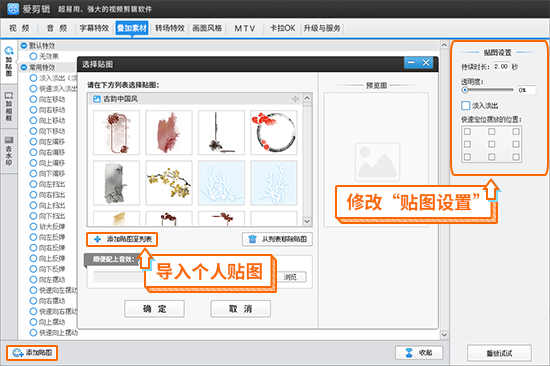Switch to the 音频 tab
This screenshot has height=366, width=550.
click(57, 28)
